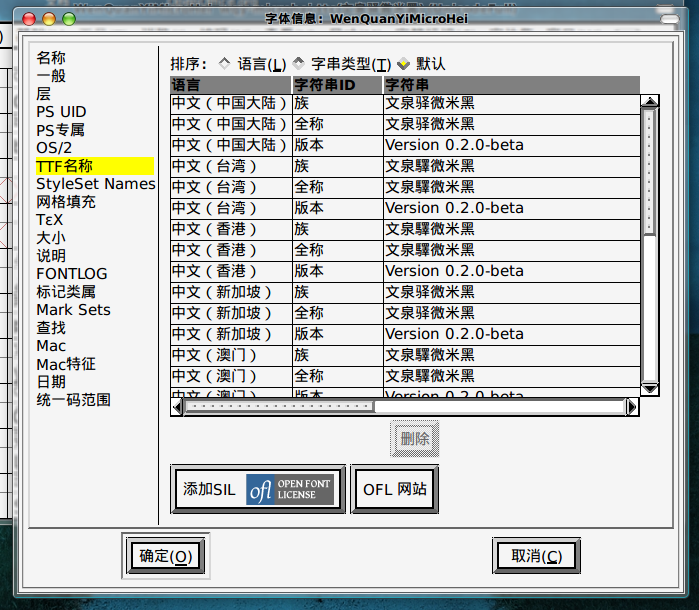Open the FONTLOG section
The width and height of the screenshot is (699, 610).
click(x=72, y=274)
